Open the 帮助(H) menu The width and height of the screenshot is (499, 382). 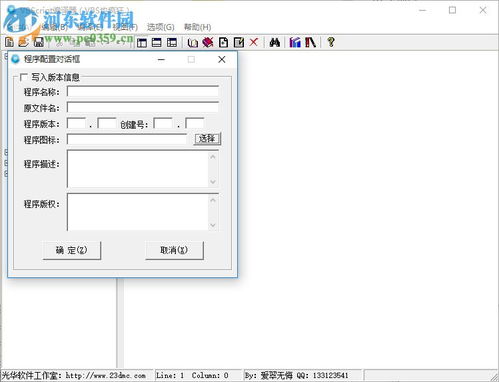point(197,27)
